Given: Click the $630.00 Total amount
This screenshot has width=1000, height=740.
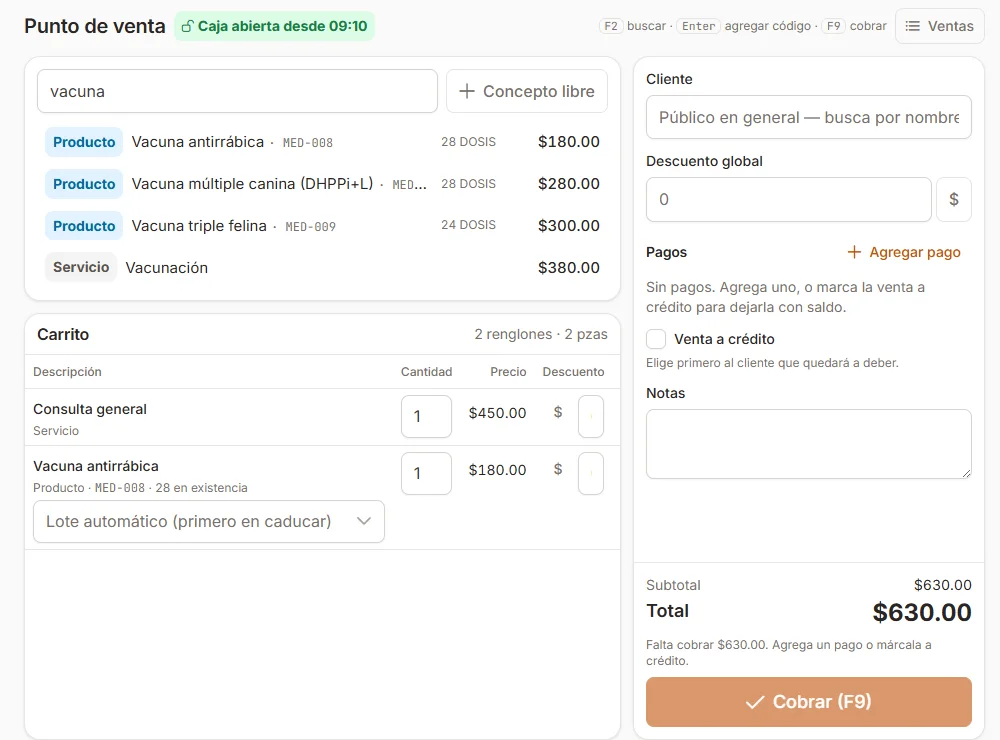Looking at the screenshot, I should 922,612.
